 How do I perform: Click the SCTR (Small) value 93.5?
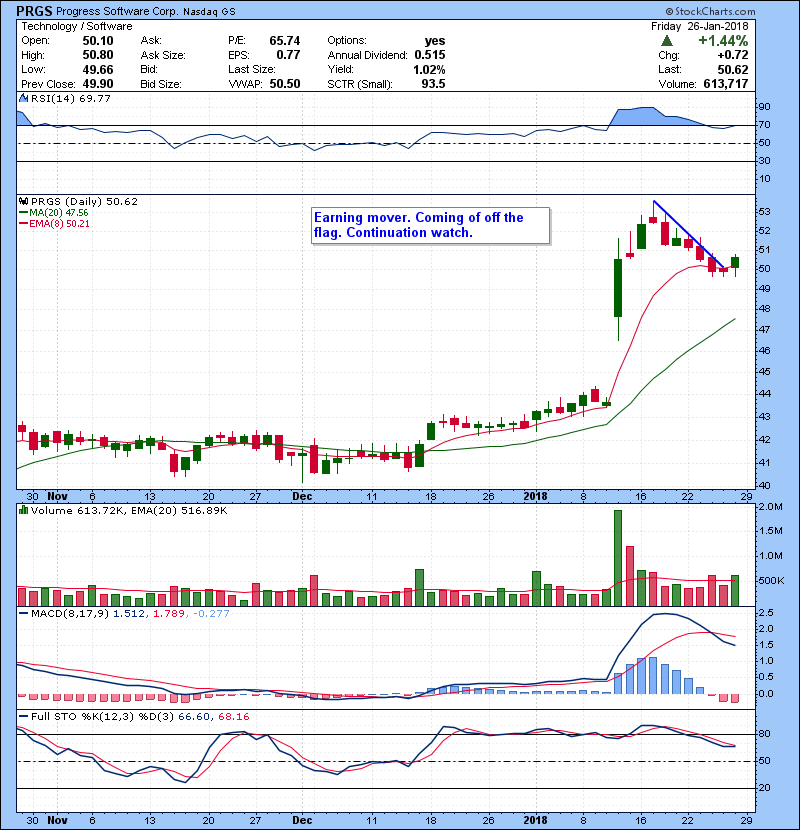(x=434, y=84)
